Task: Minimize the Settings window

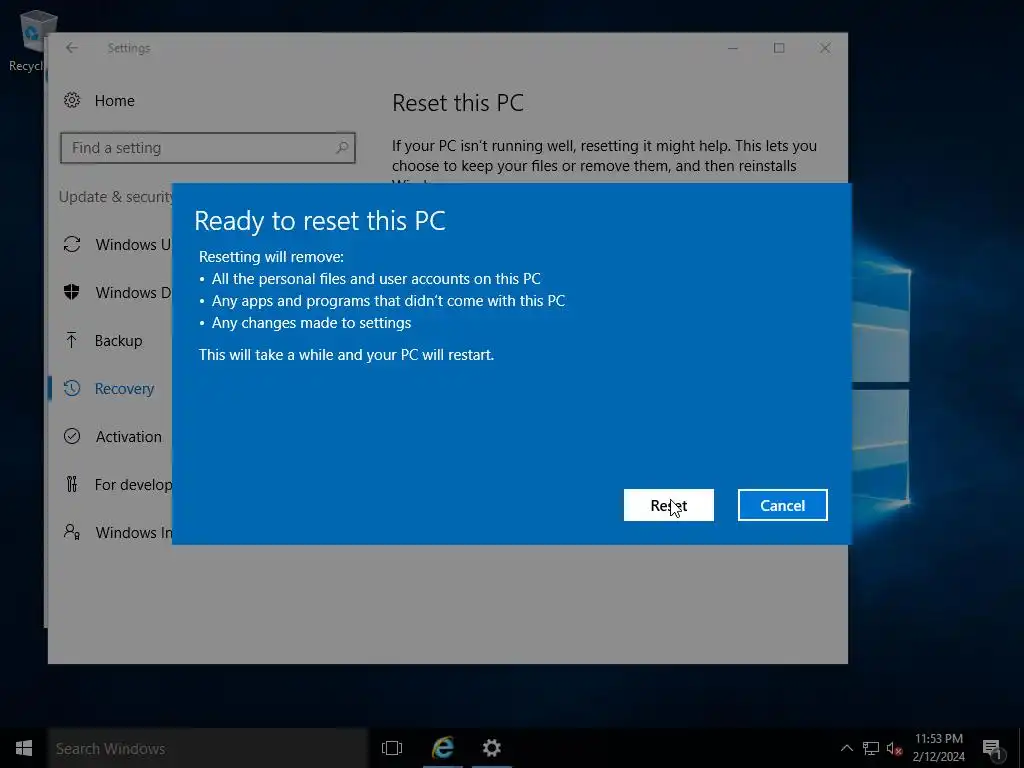Action: (x=733, y=48)
